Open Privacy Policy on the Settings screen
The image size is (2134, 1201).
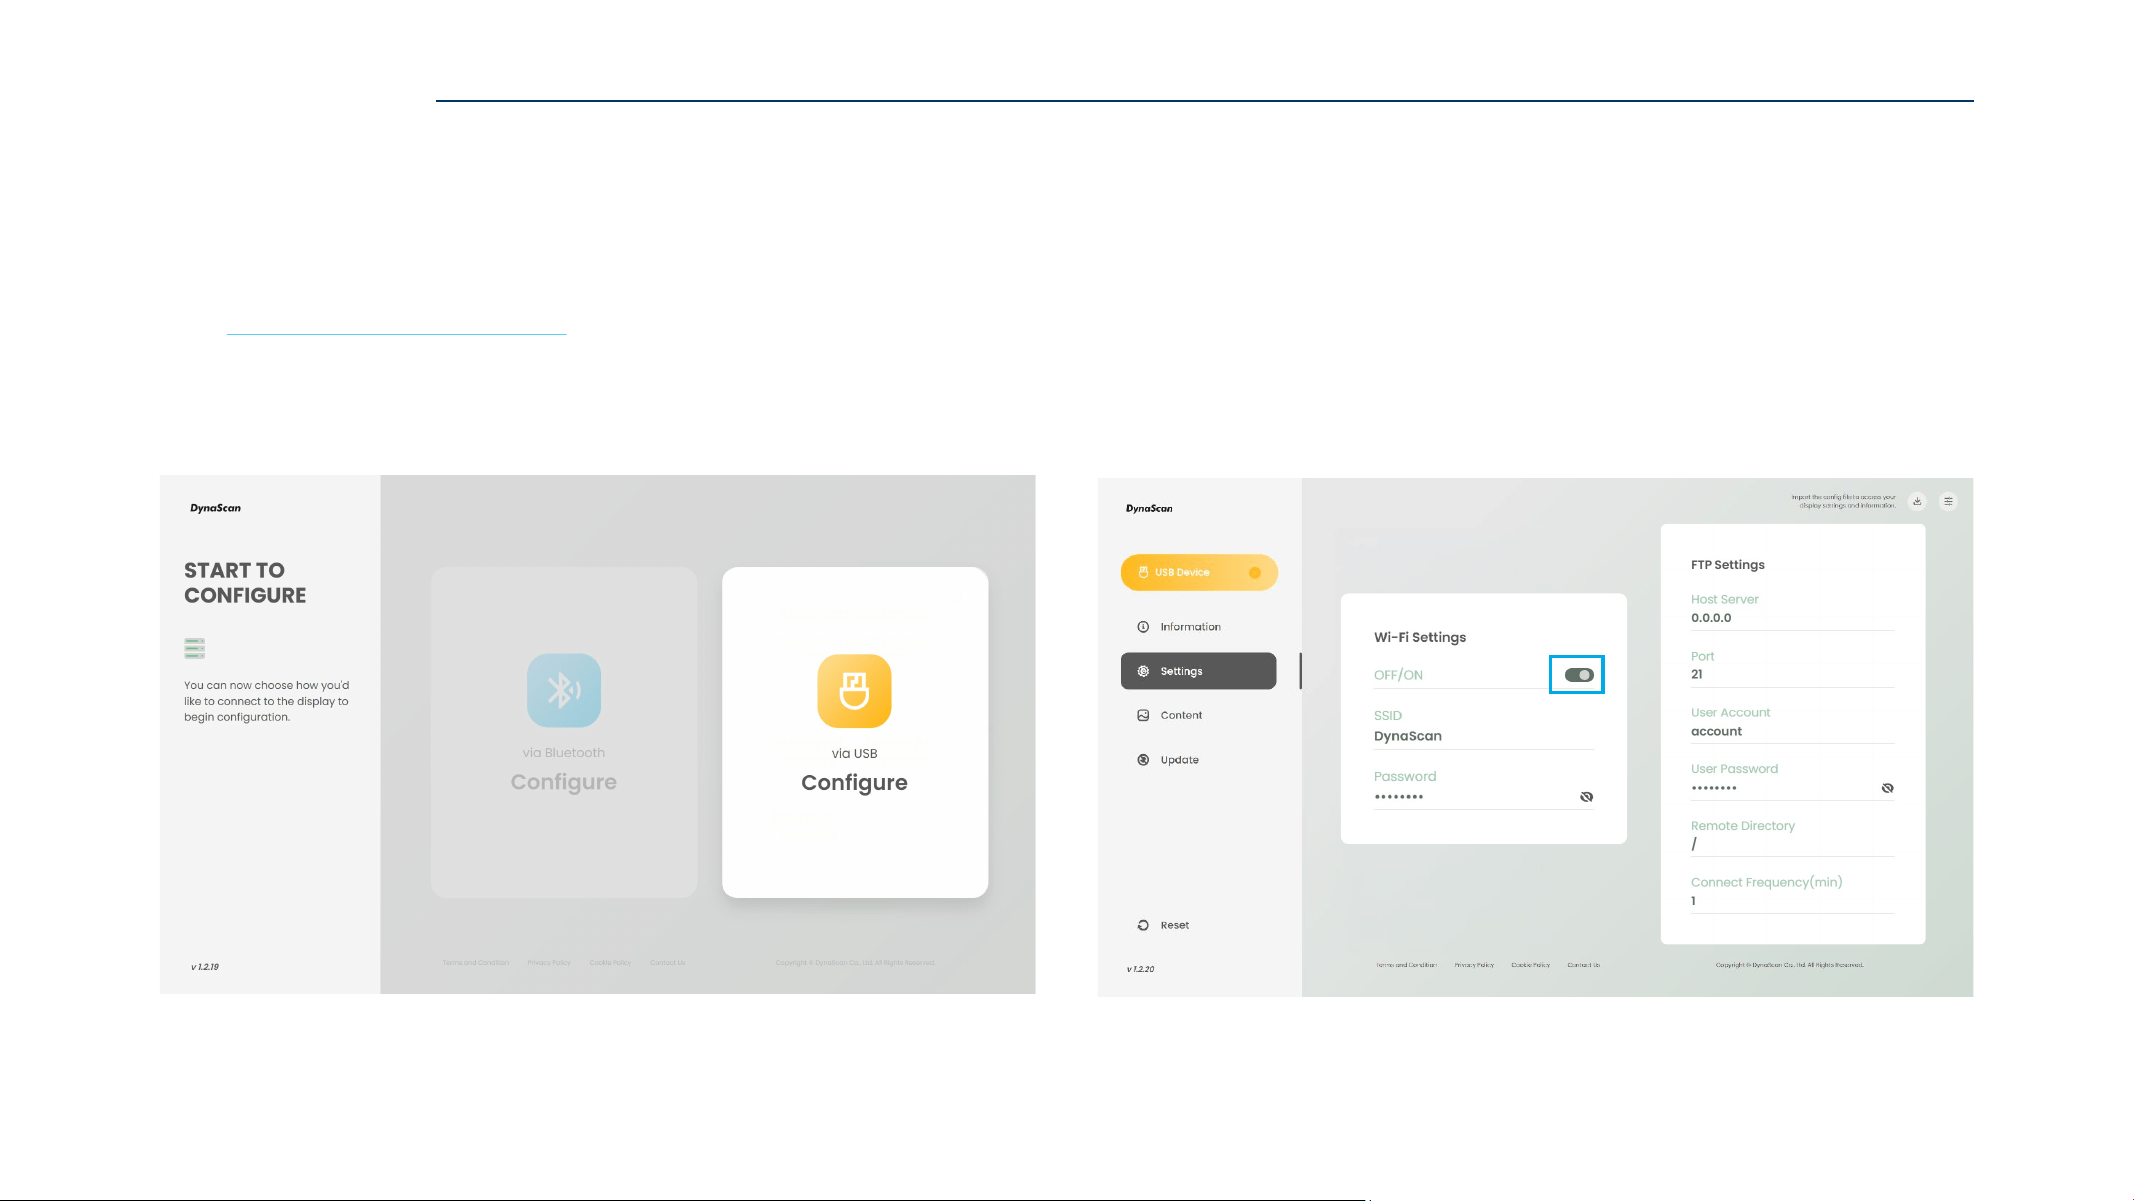[x=1474, y=965]
